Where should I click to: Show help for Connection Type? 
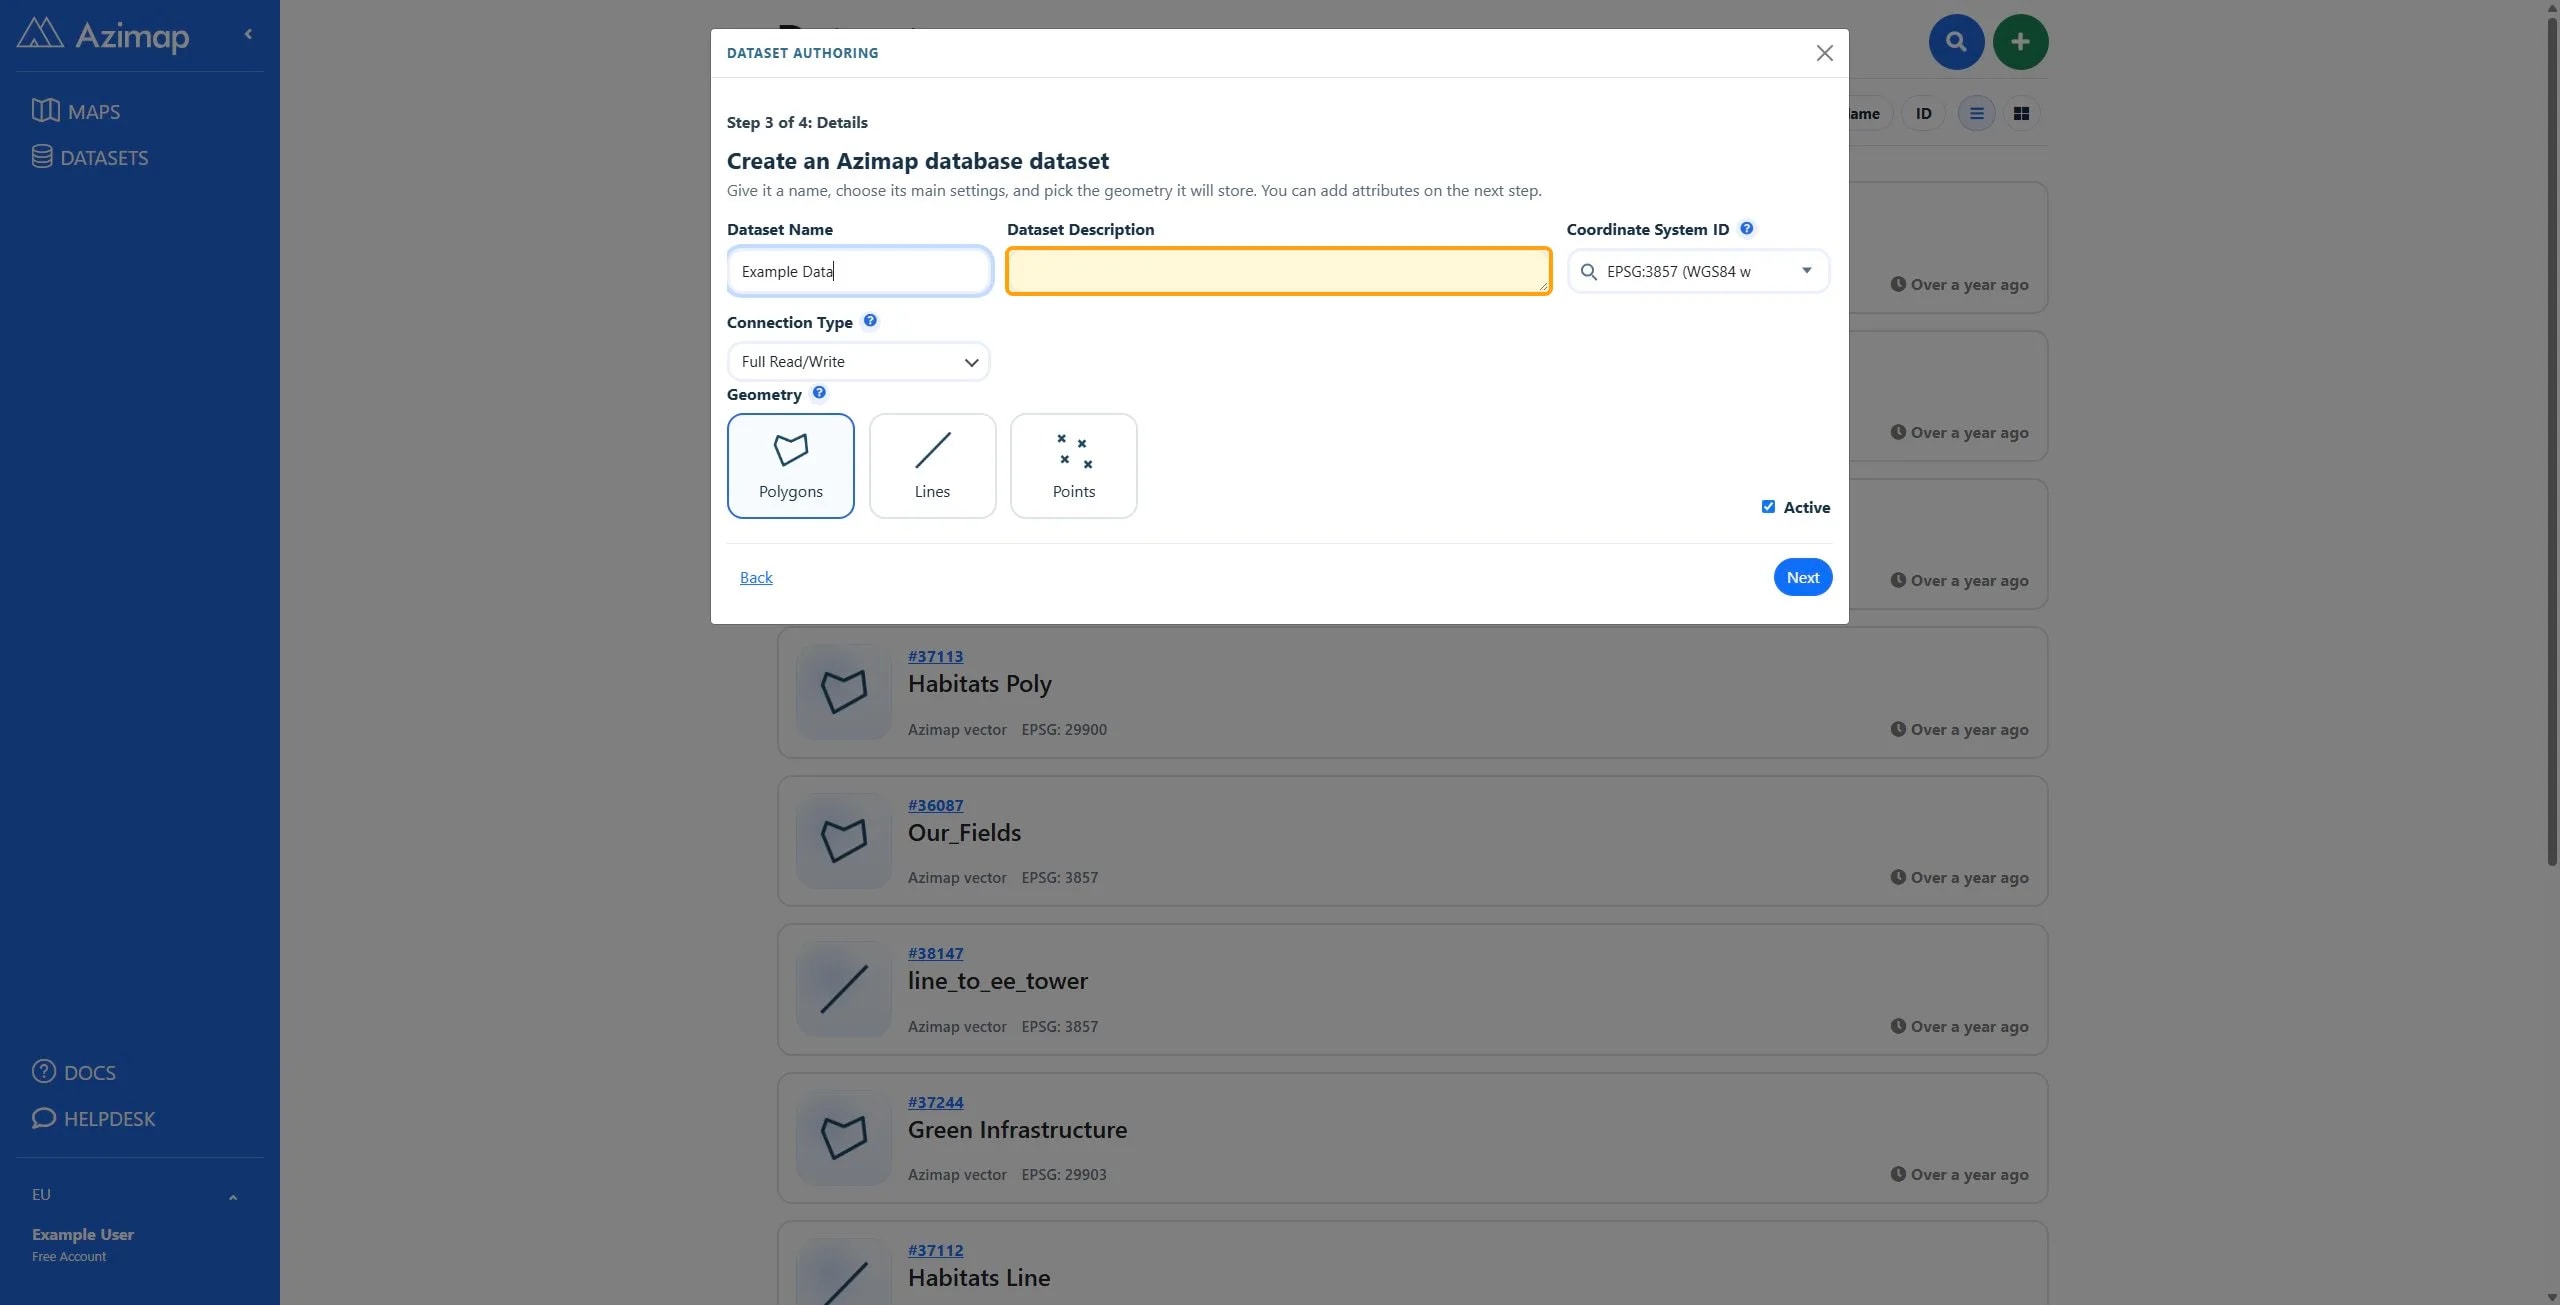(870, 321)
